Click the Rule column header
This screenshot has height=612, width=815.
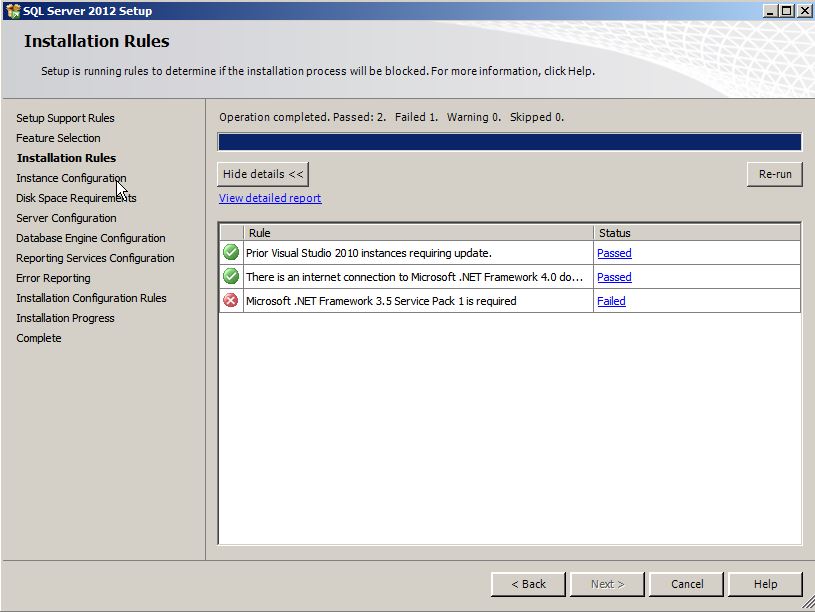[418, 233]
